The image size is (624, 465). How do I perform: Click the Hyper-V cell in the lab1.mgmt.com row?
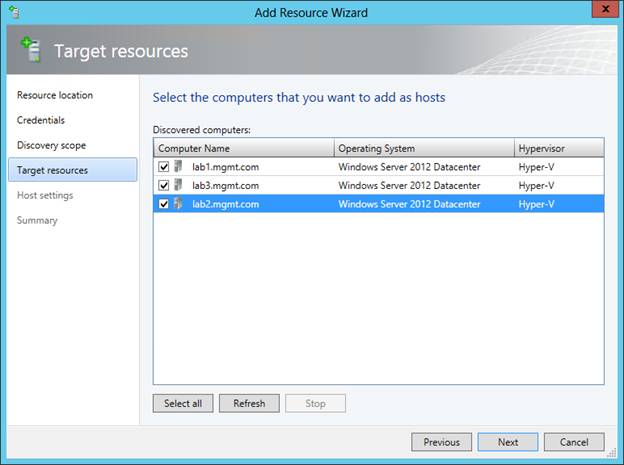tap(536, 167)
